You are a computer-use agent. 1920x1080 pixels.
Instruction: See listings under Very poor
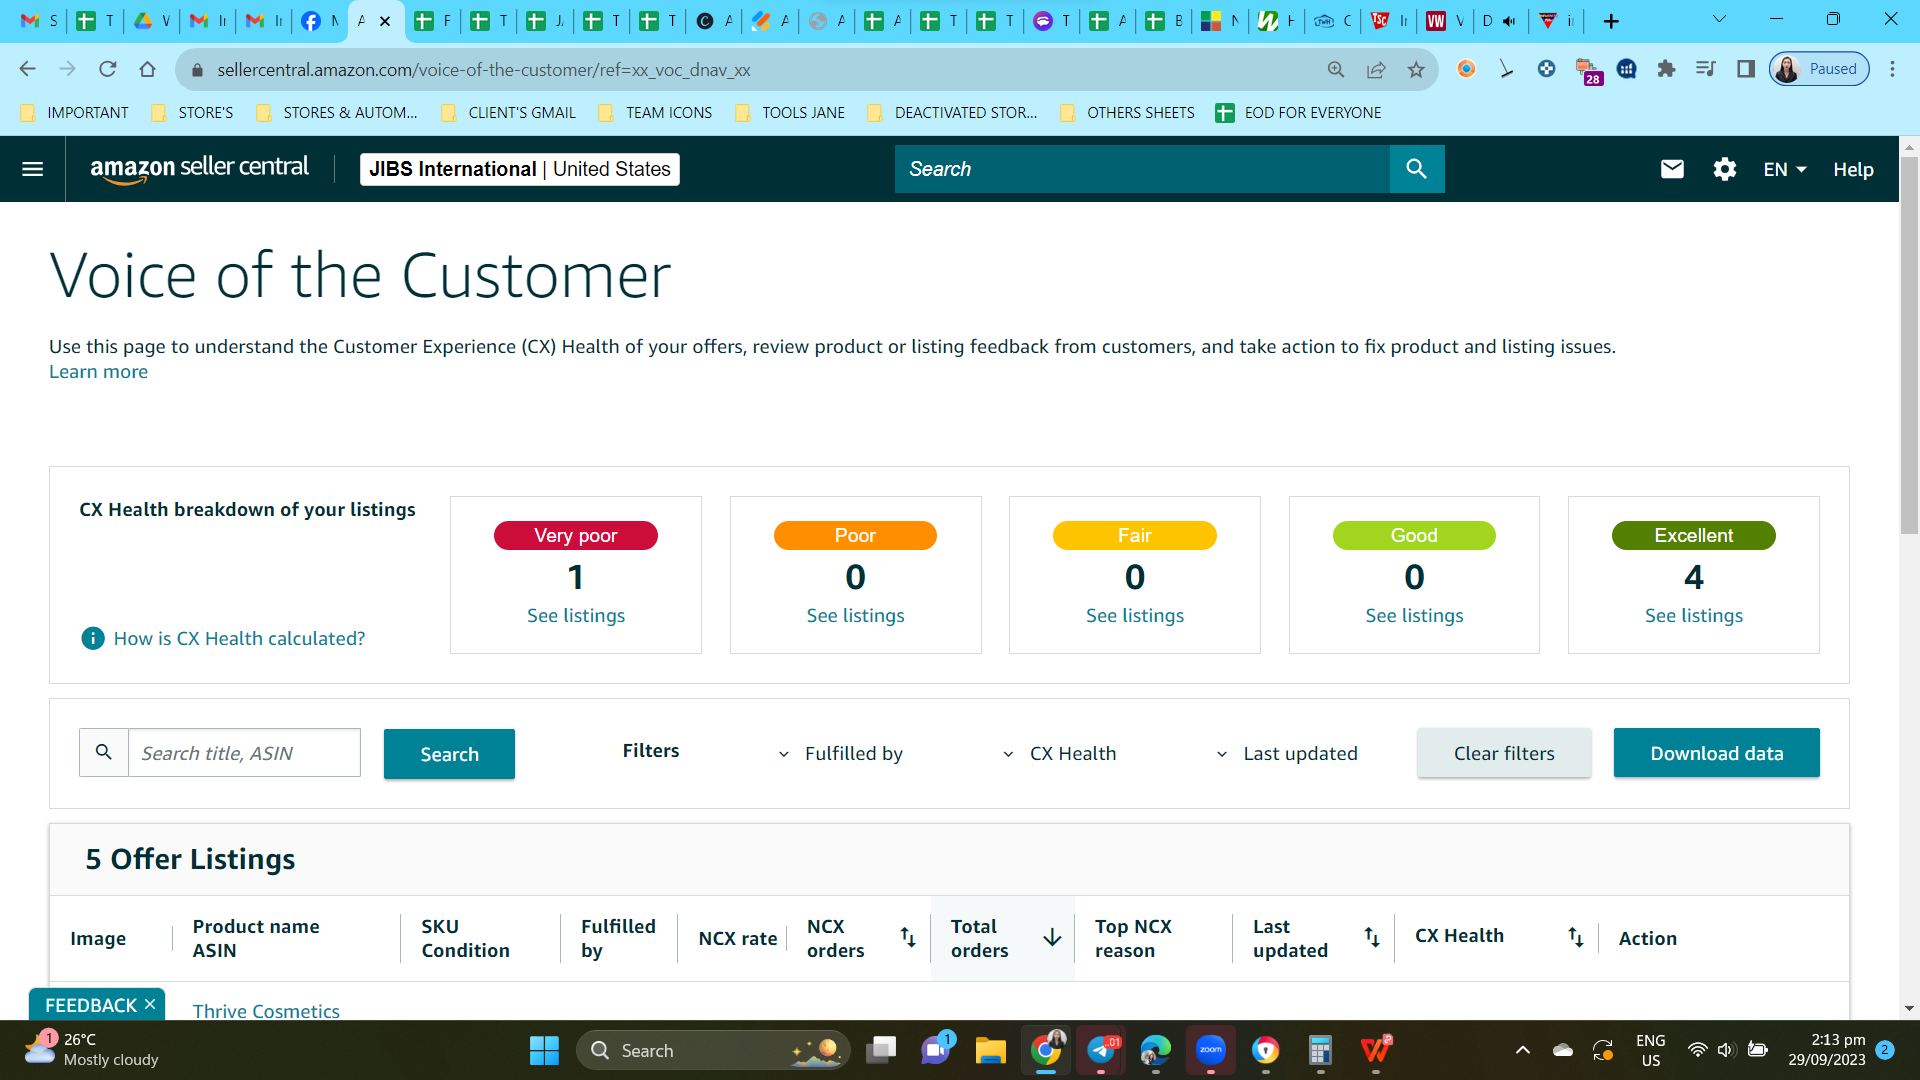tap(576, 616)
